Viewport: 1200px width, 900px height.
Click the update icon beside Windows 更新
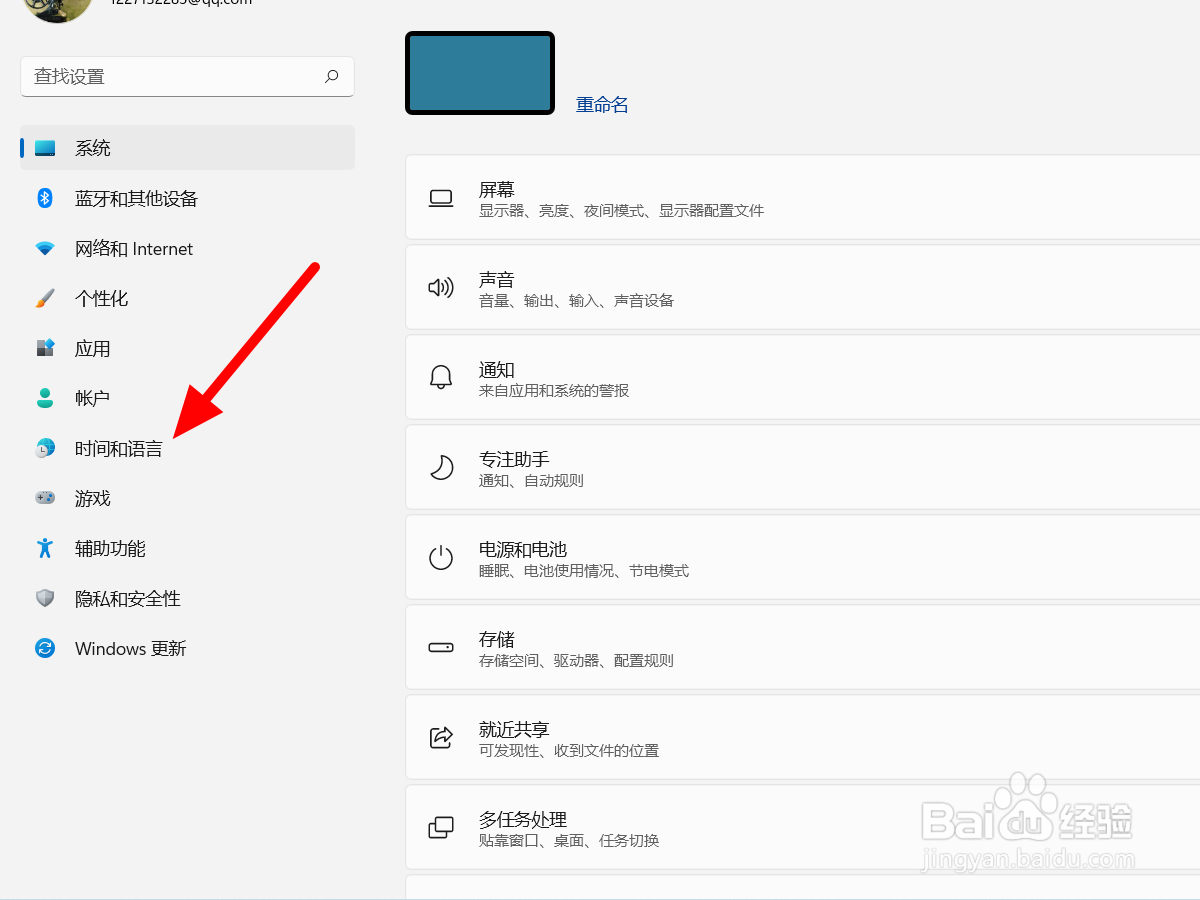(44, 648)
